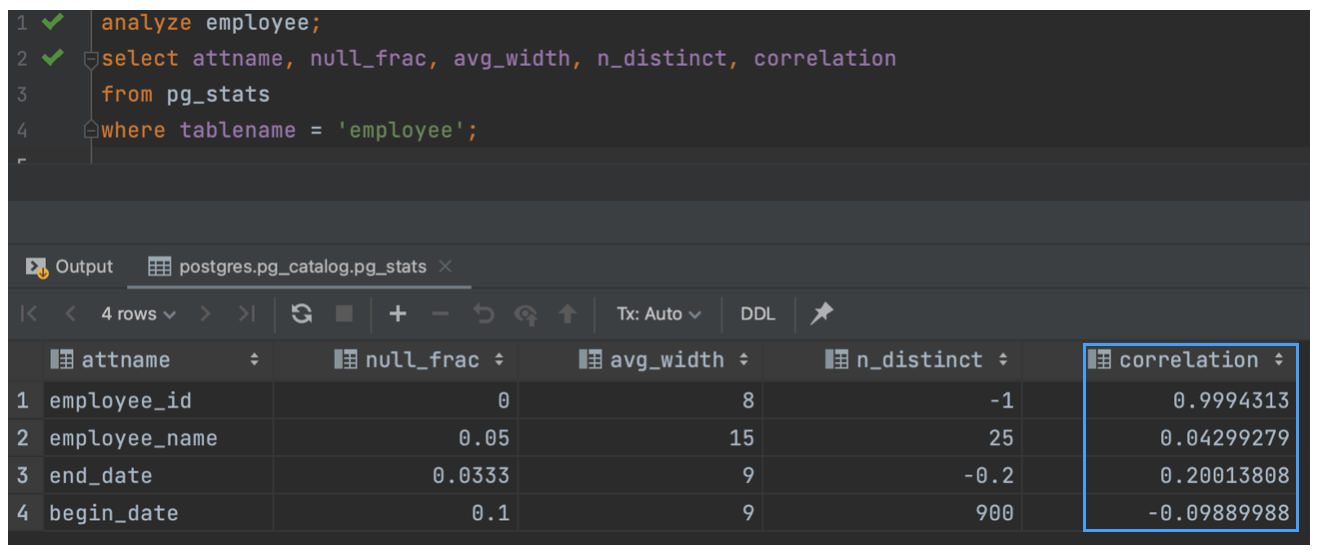Submit changes up-arrow icon
Image resolution: width=1320 pixels, height=554 pixels.
[568, 314]
